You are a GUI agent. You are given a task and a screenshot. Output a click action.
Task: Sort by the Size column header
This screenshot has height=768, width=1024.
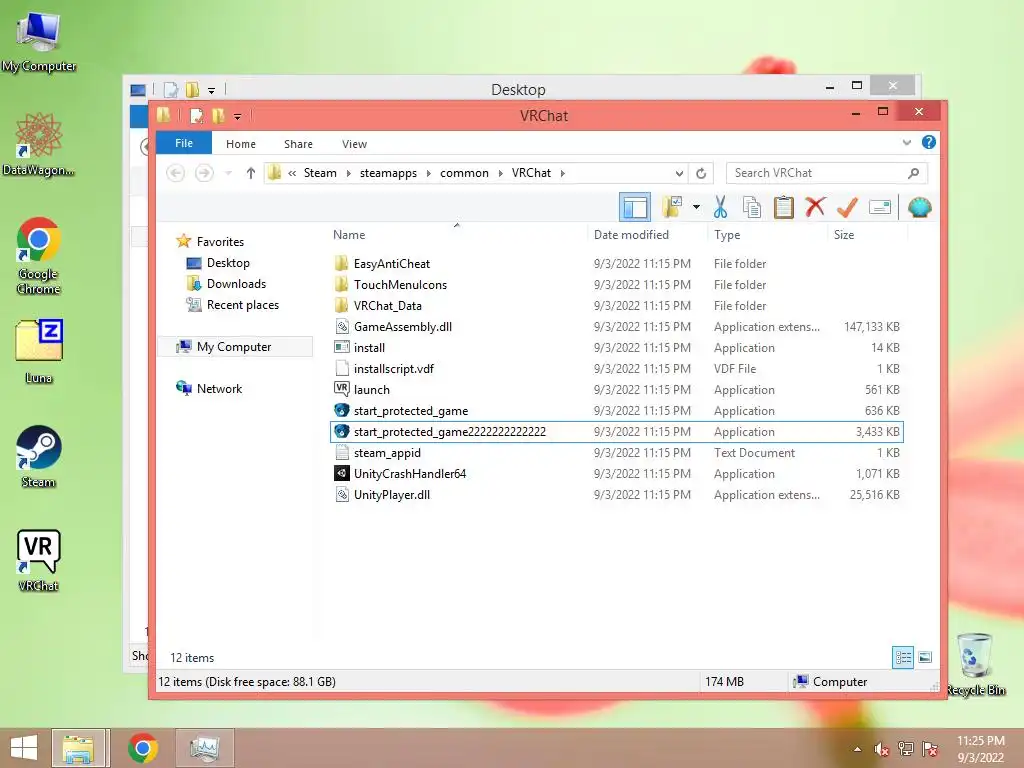tap(844, 234)
